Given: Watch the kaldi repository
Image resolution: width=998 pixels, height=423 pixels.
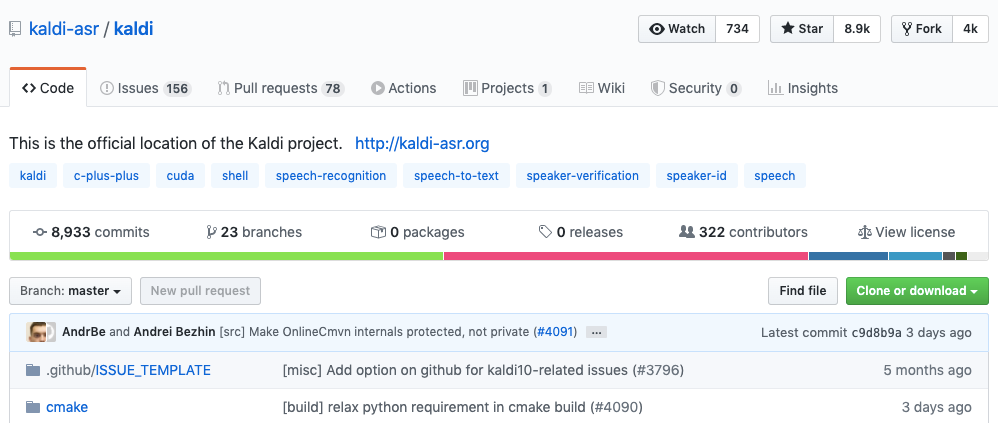Looking at the screenshot, I should [x=677, y=29].
